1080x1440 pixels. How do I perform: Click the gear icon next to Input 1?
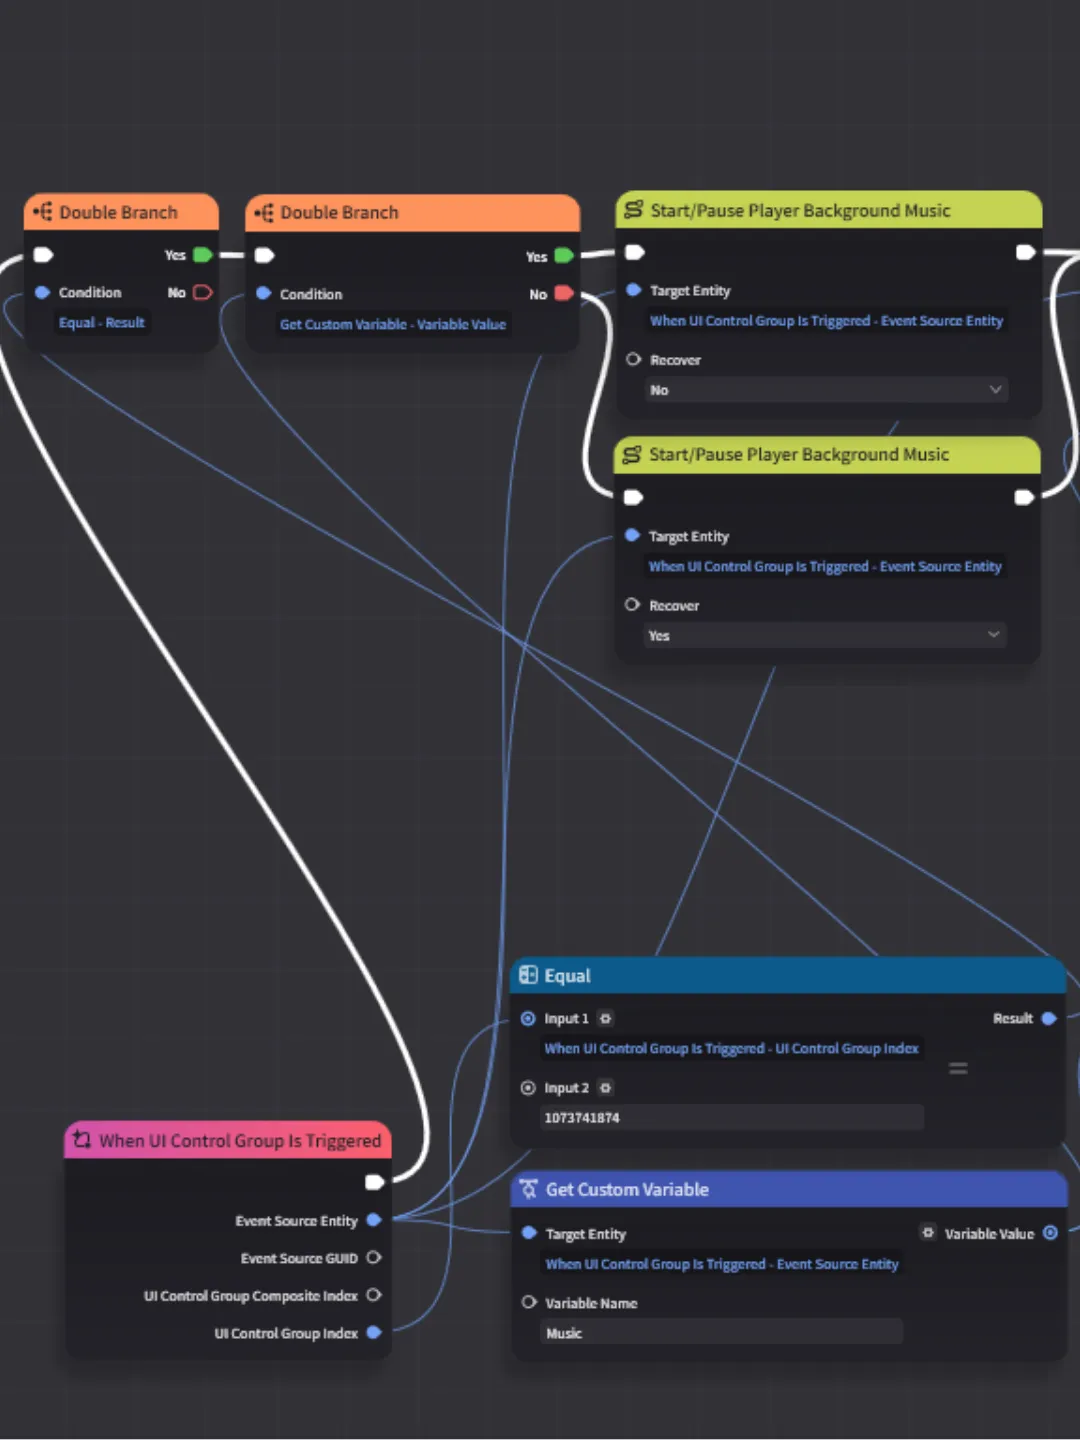pos(605,1018)
